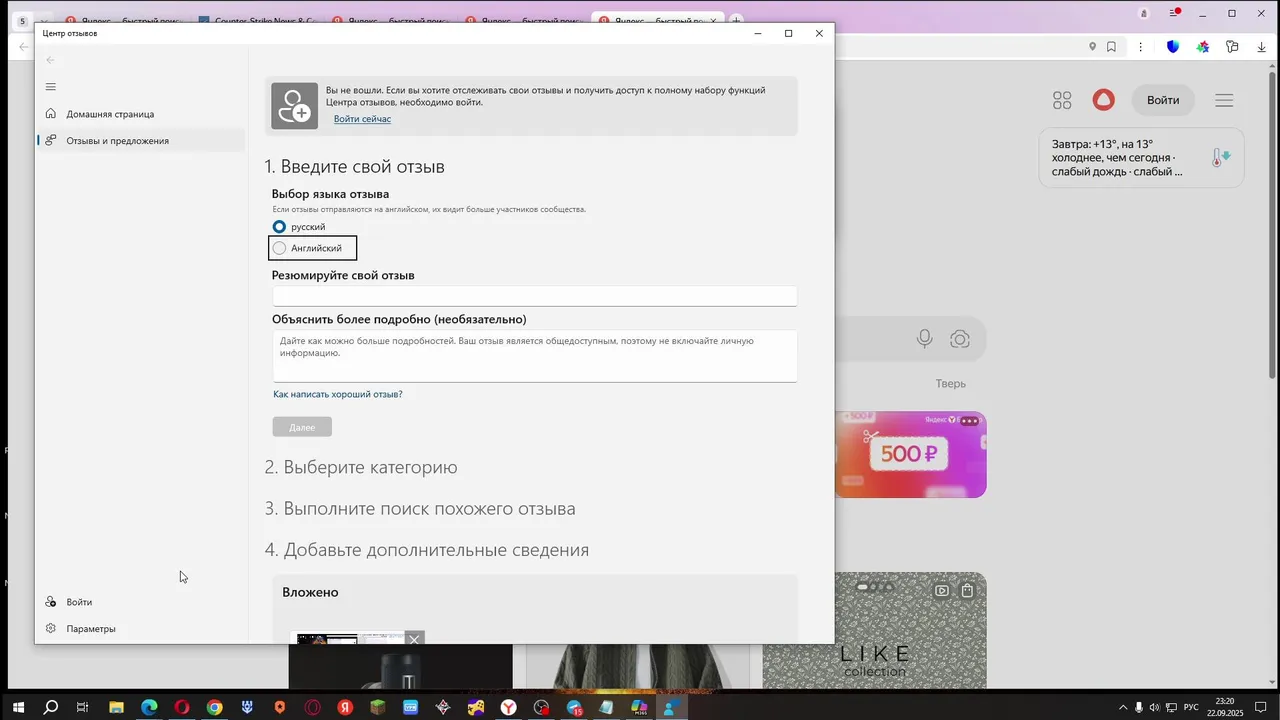Expand section 2. Выберите категорию
Screen dimensions: 1280x720
click(361, 467)
